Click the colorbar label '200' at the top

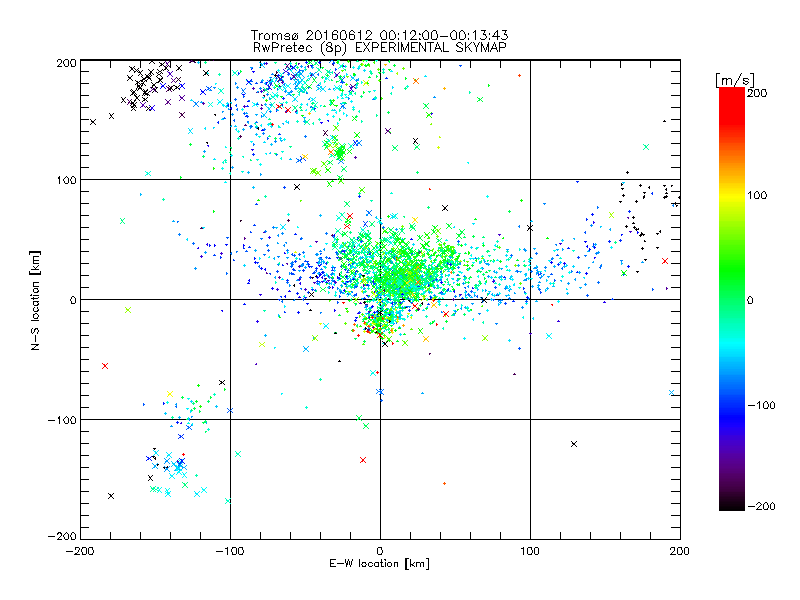(x=757, y=93)
